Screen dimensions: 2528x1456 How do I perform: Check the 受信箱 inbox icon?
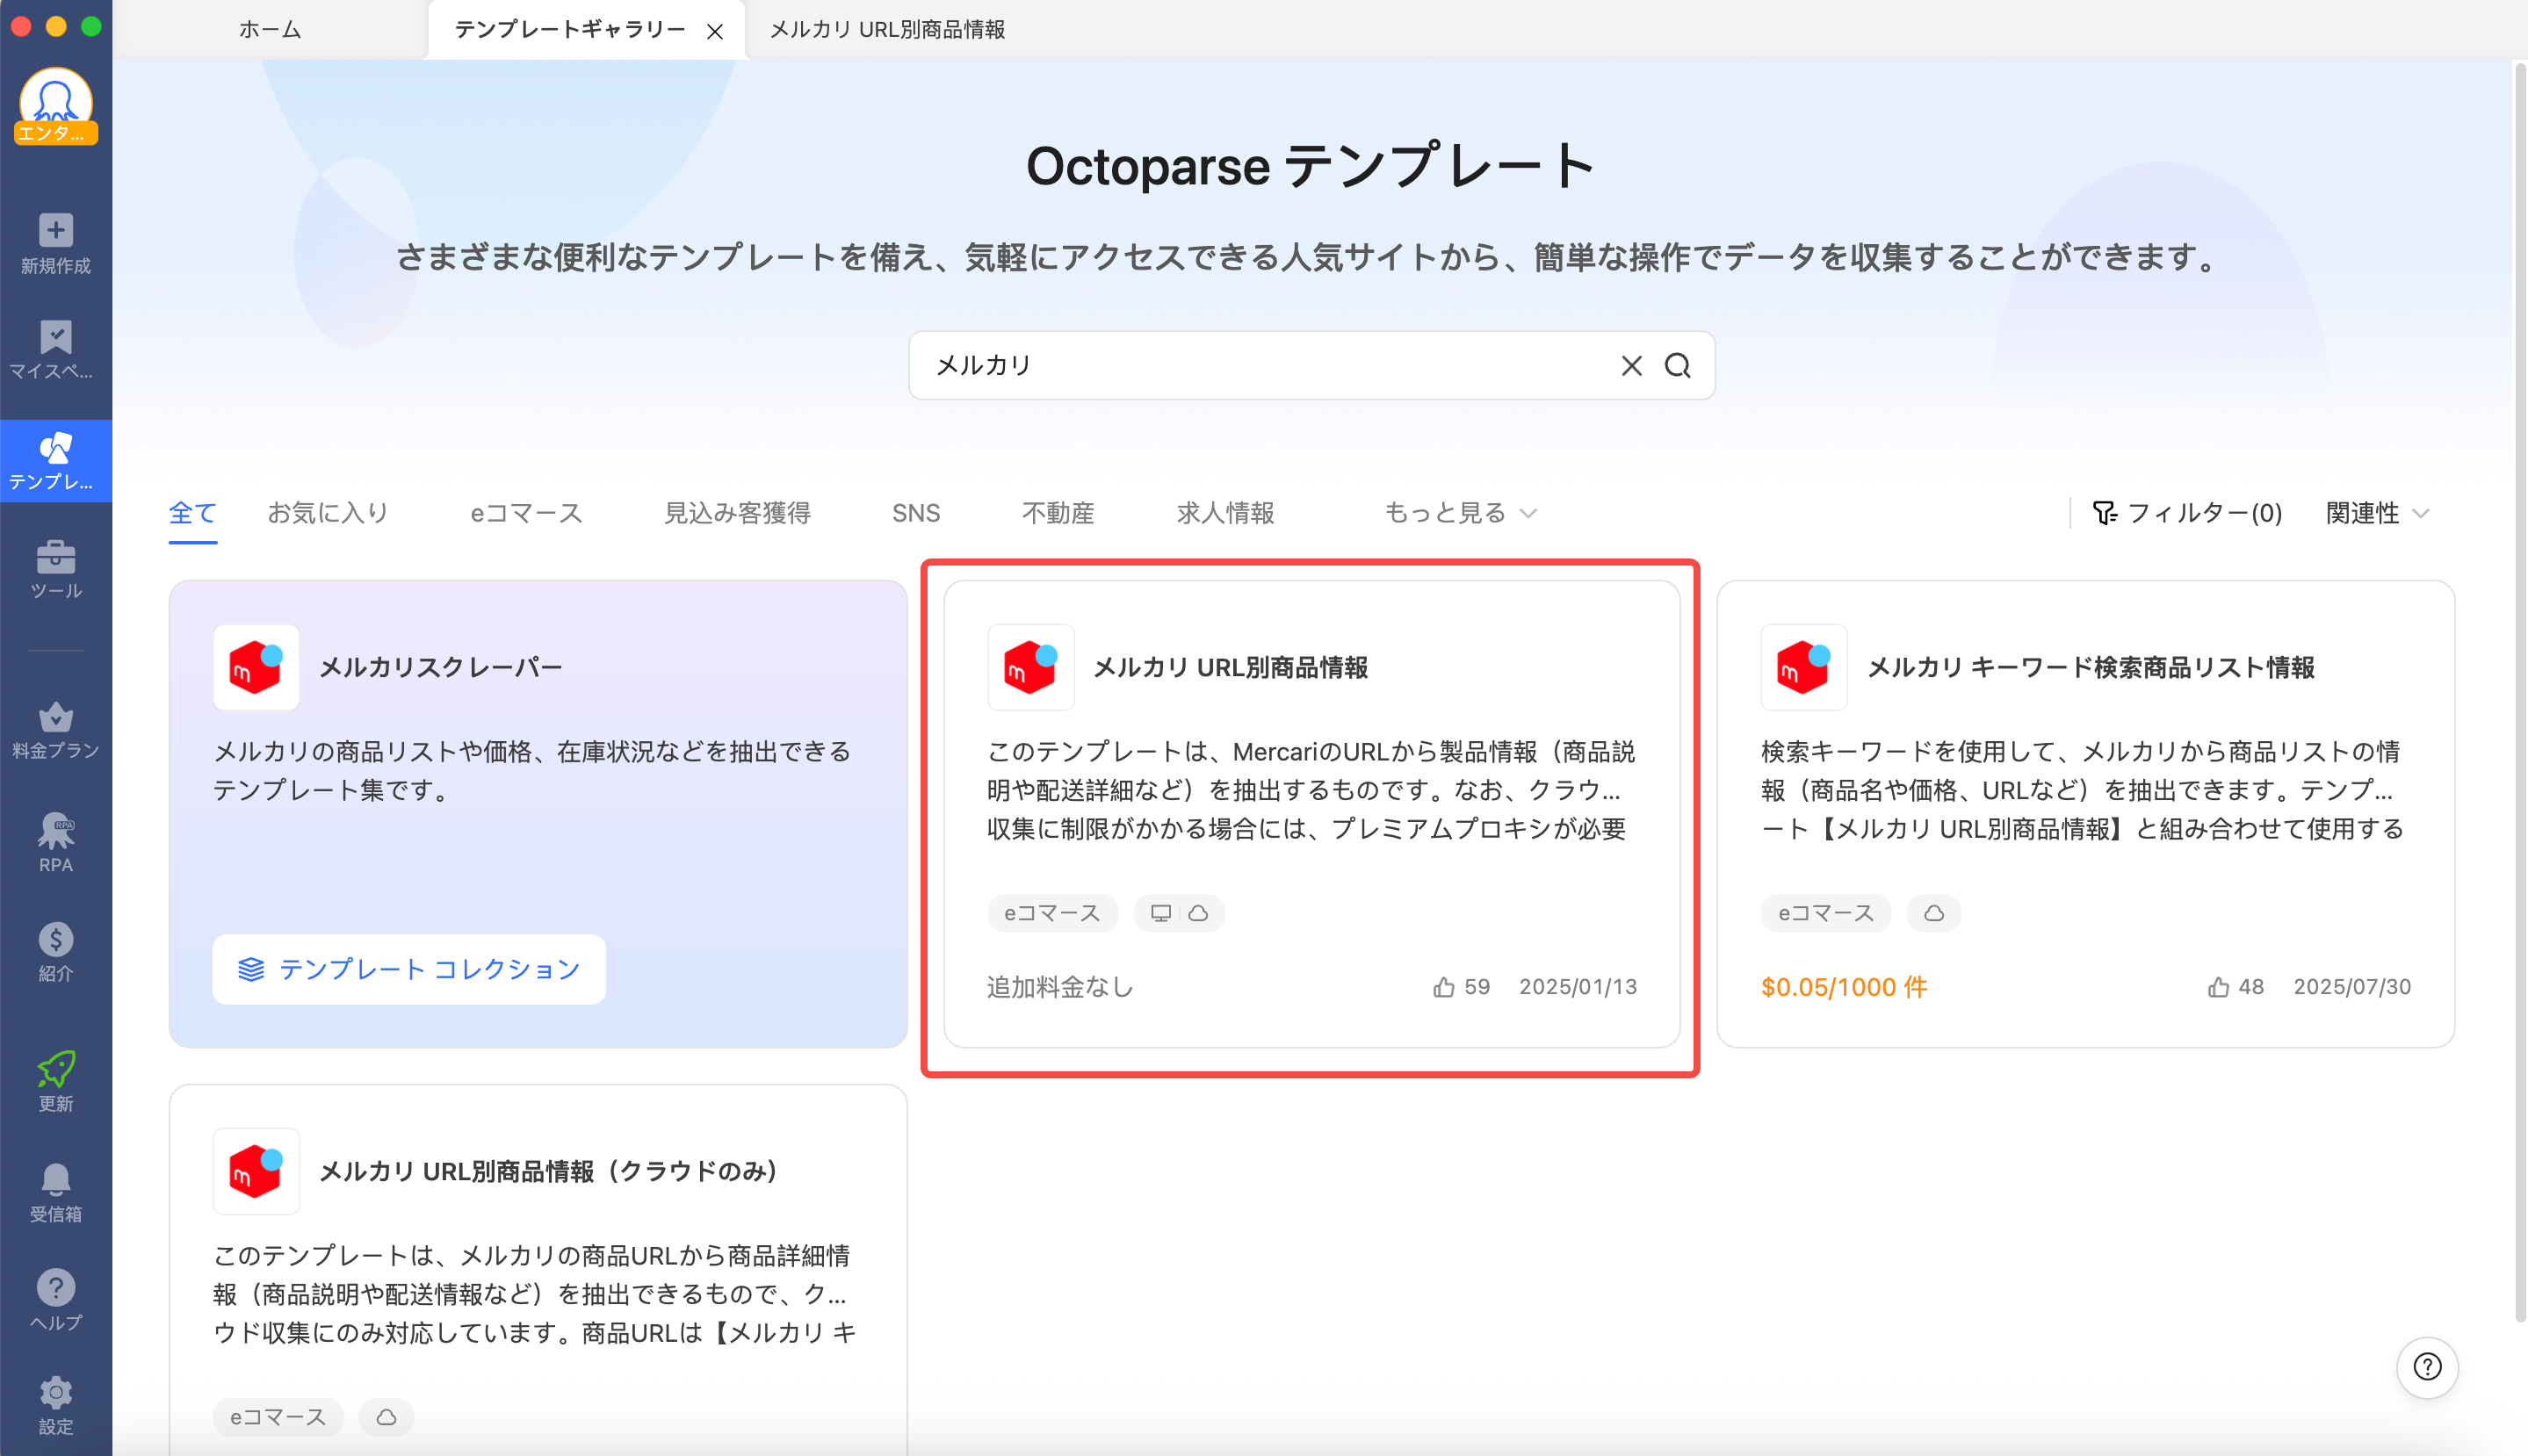[x=55, y=1192]
